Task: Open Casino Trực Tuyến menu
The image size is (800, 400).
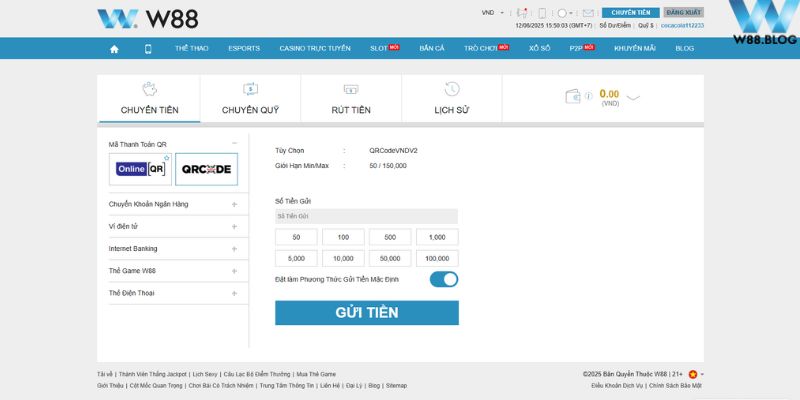Action: [x=315, y=48]
